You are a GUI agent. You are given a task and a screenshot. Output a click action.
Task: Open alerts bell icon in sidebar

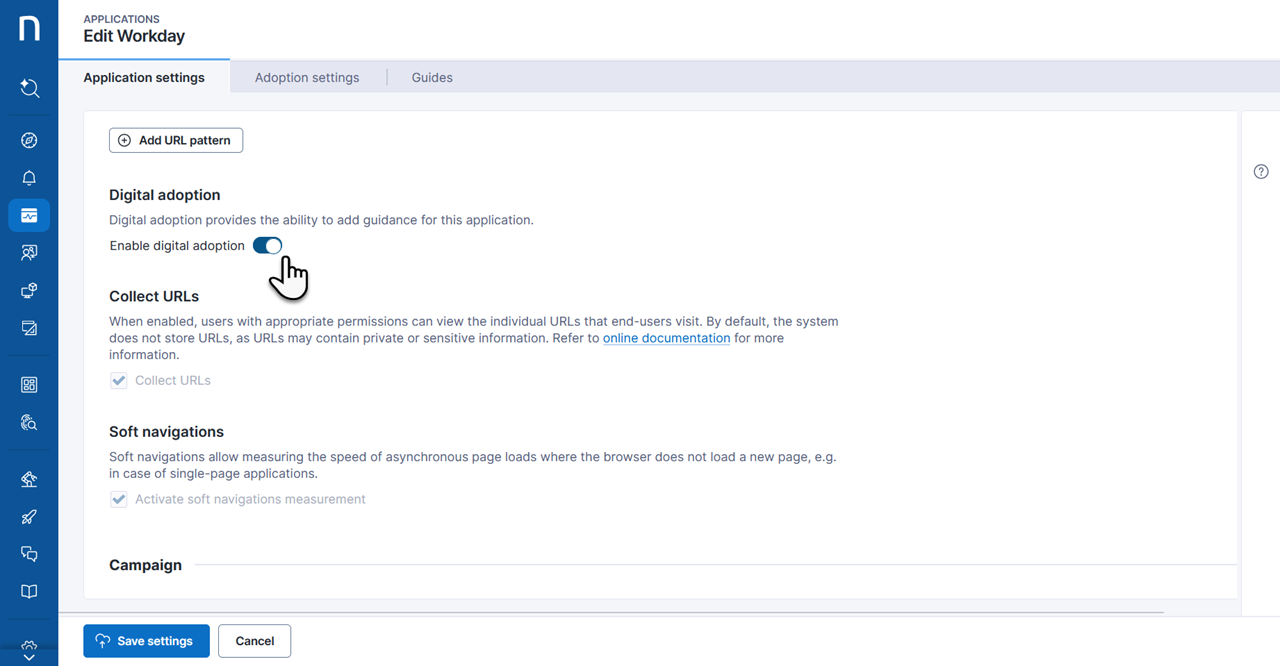pos(29,178)
